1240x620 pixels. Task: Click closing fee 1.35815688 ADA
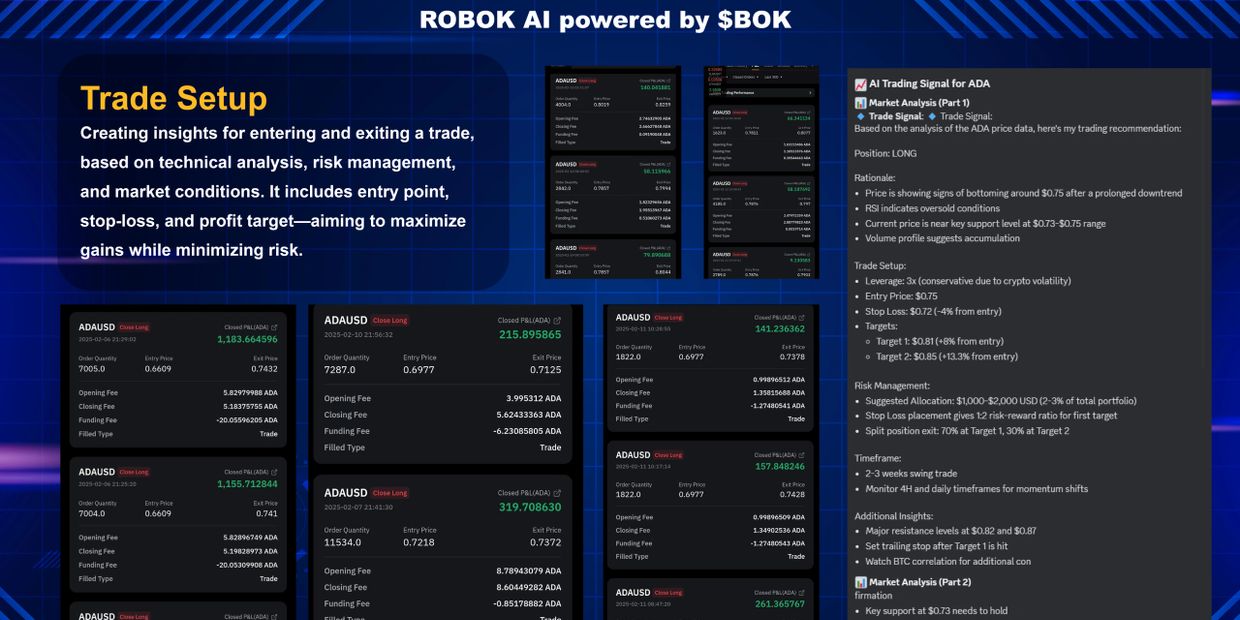(x=778, y=393)
